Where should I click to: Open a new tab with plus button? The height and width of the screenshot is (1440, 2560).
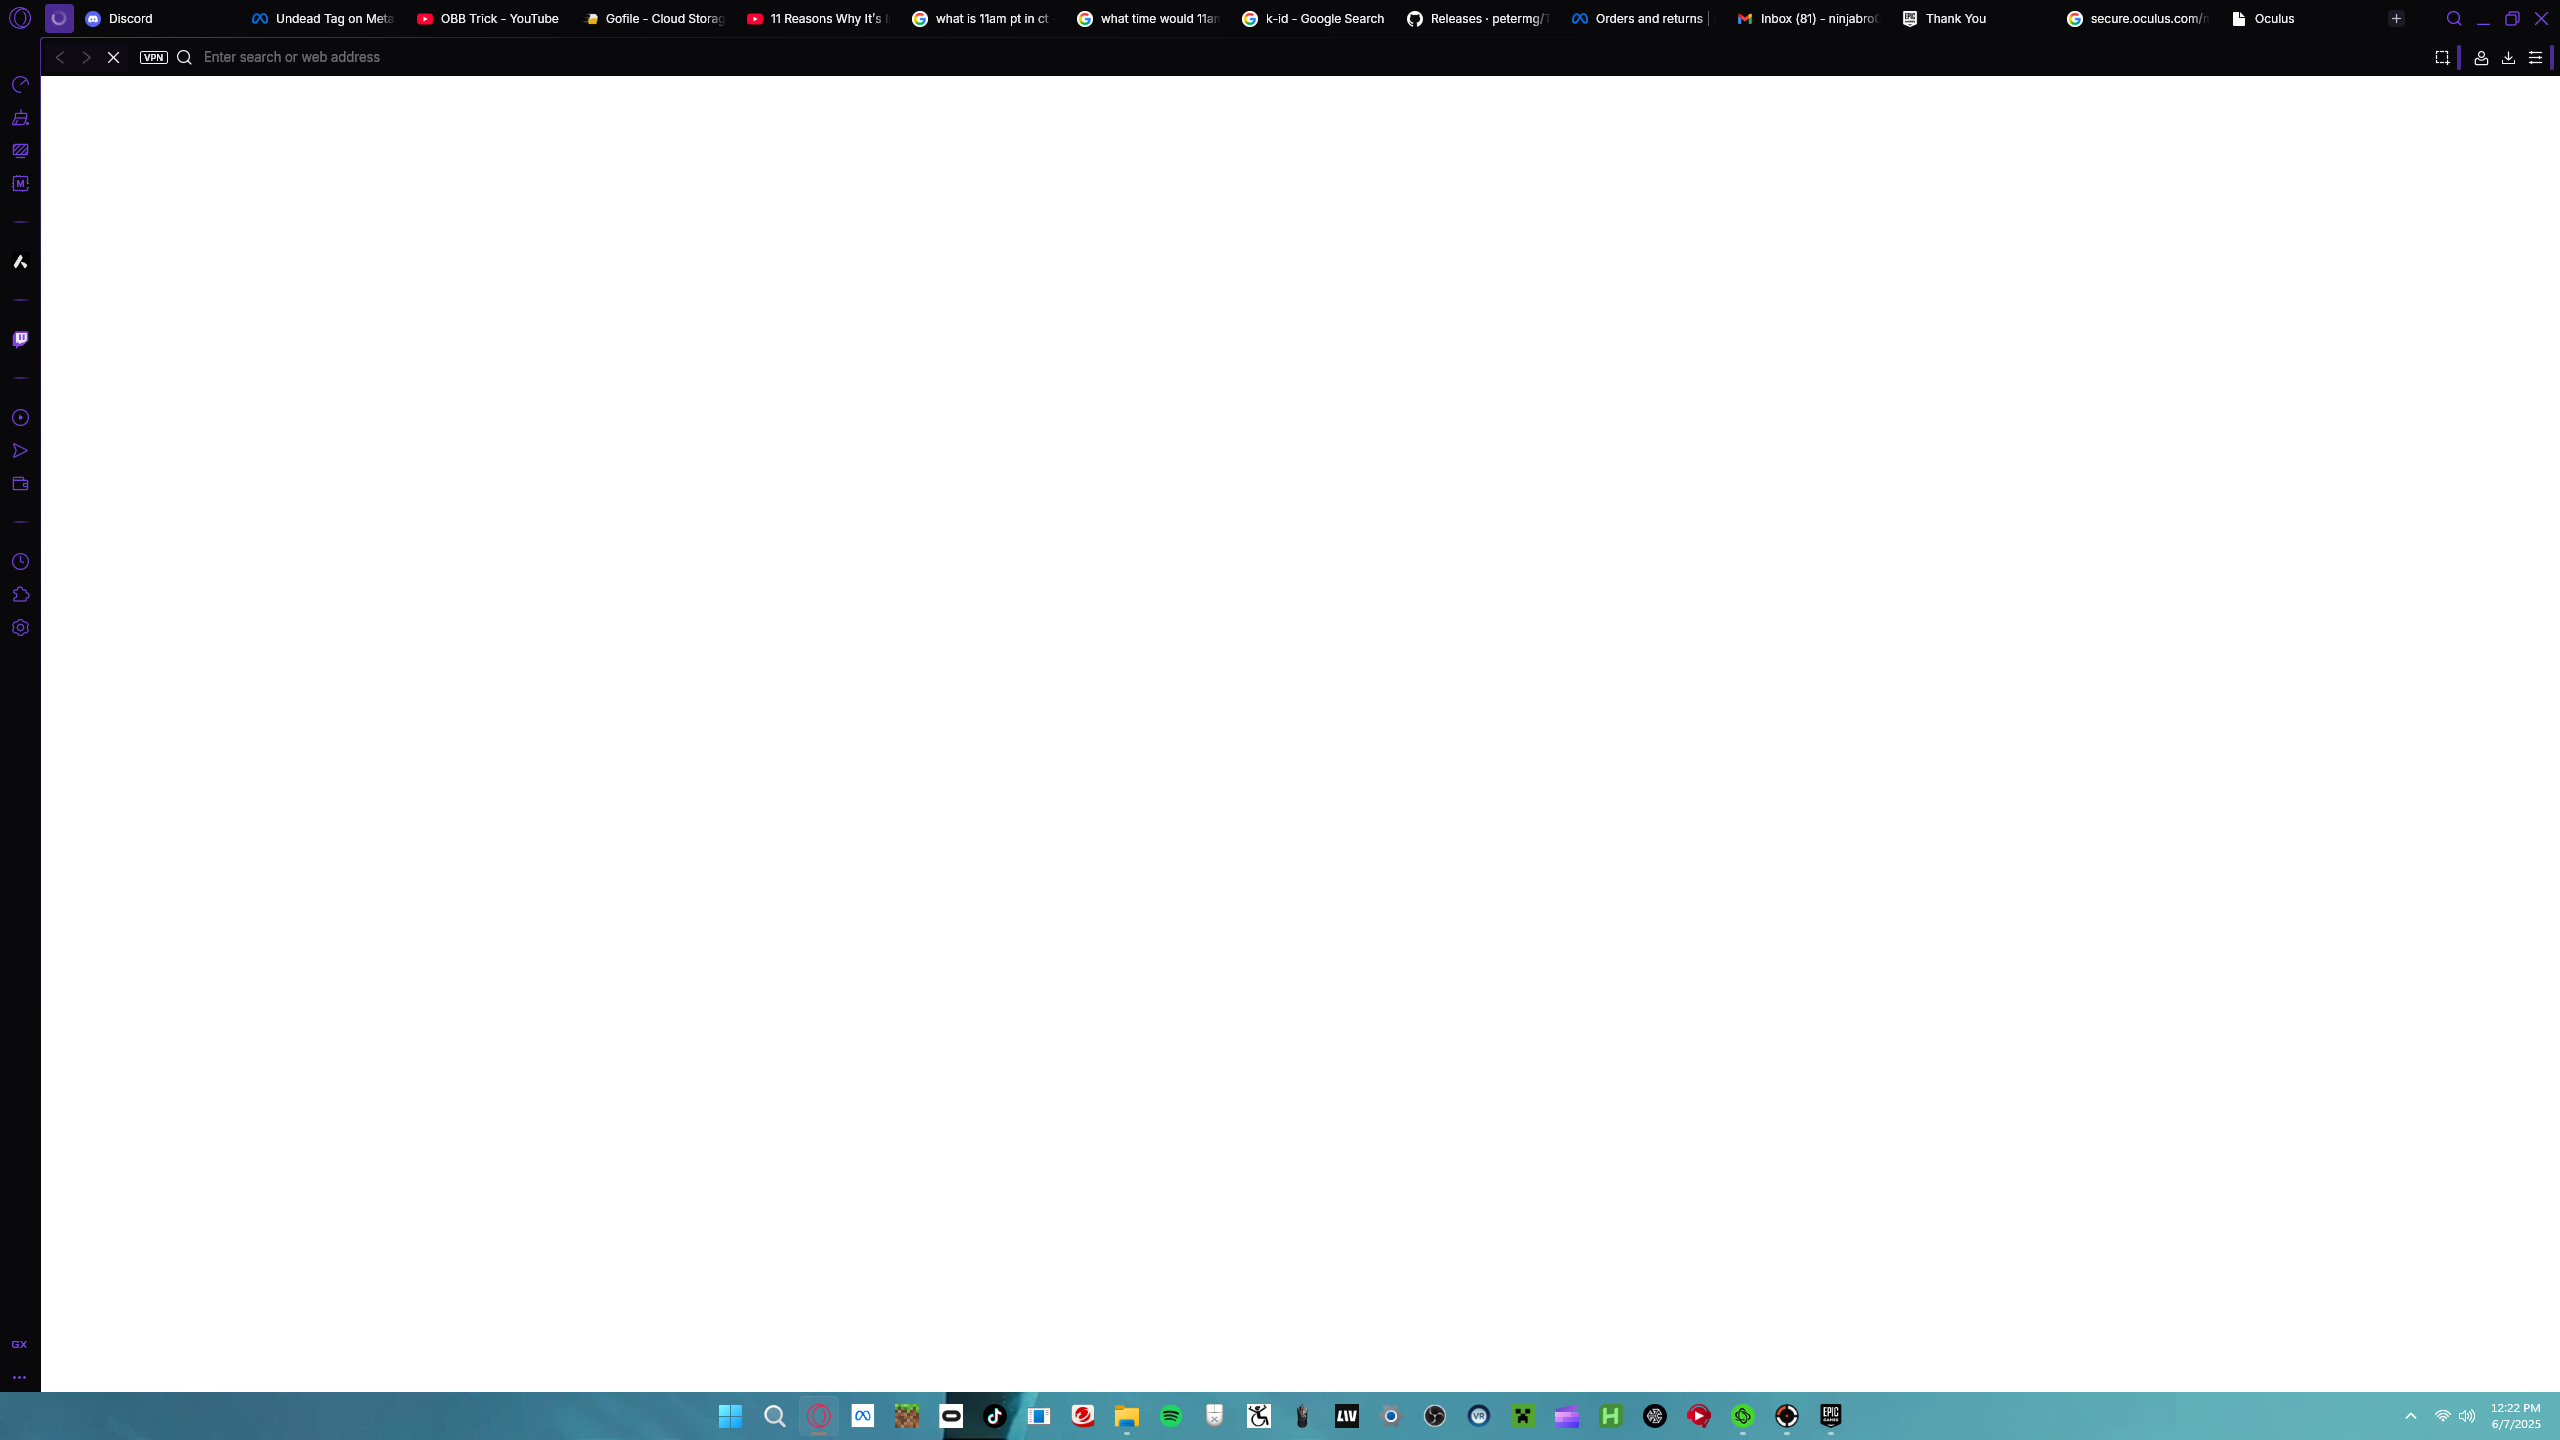(2396, 19)
